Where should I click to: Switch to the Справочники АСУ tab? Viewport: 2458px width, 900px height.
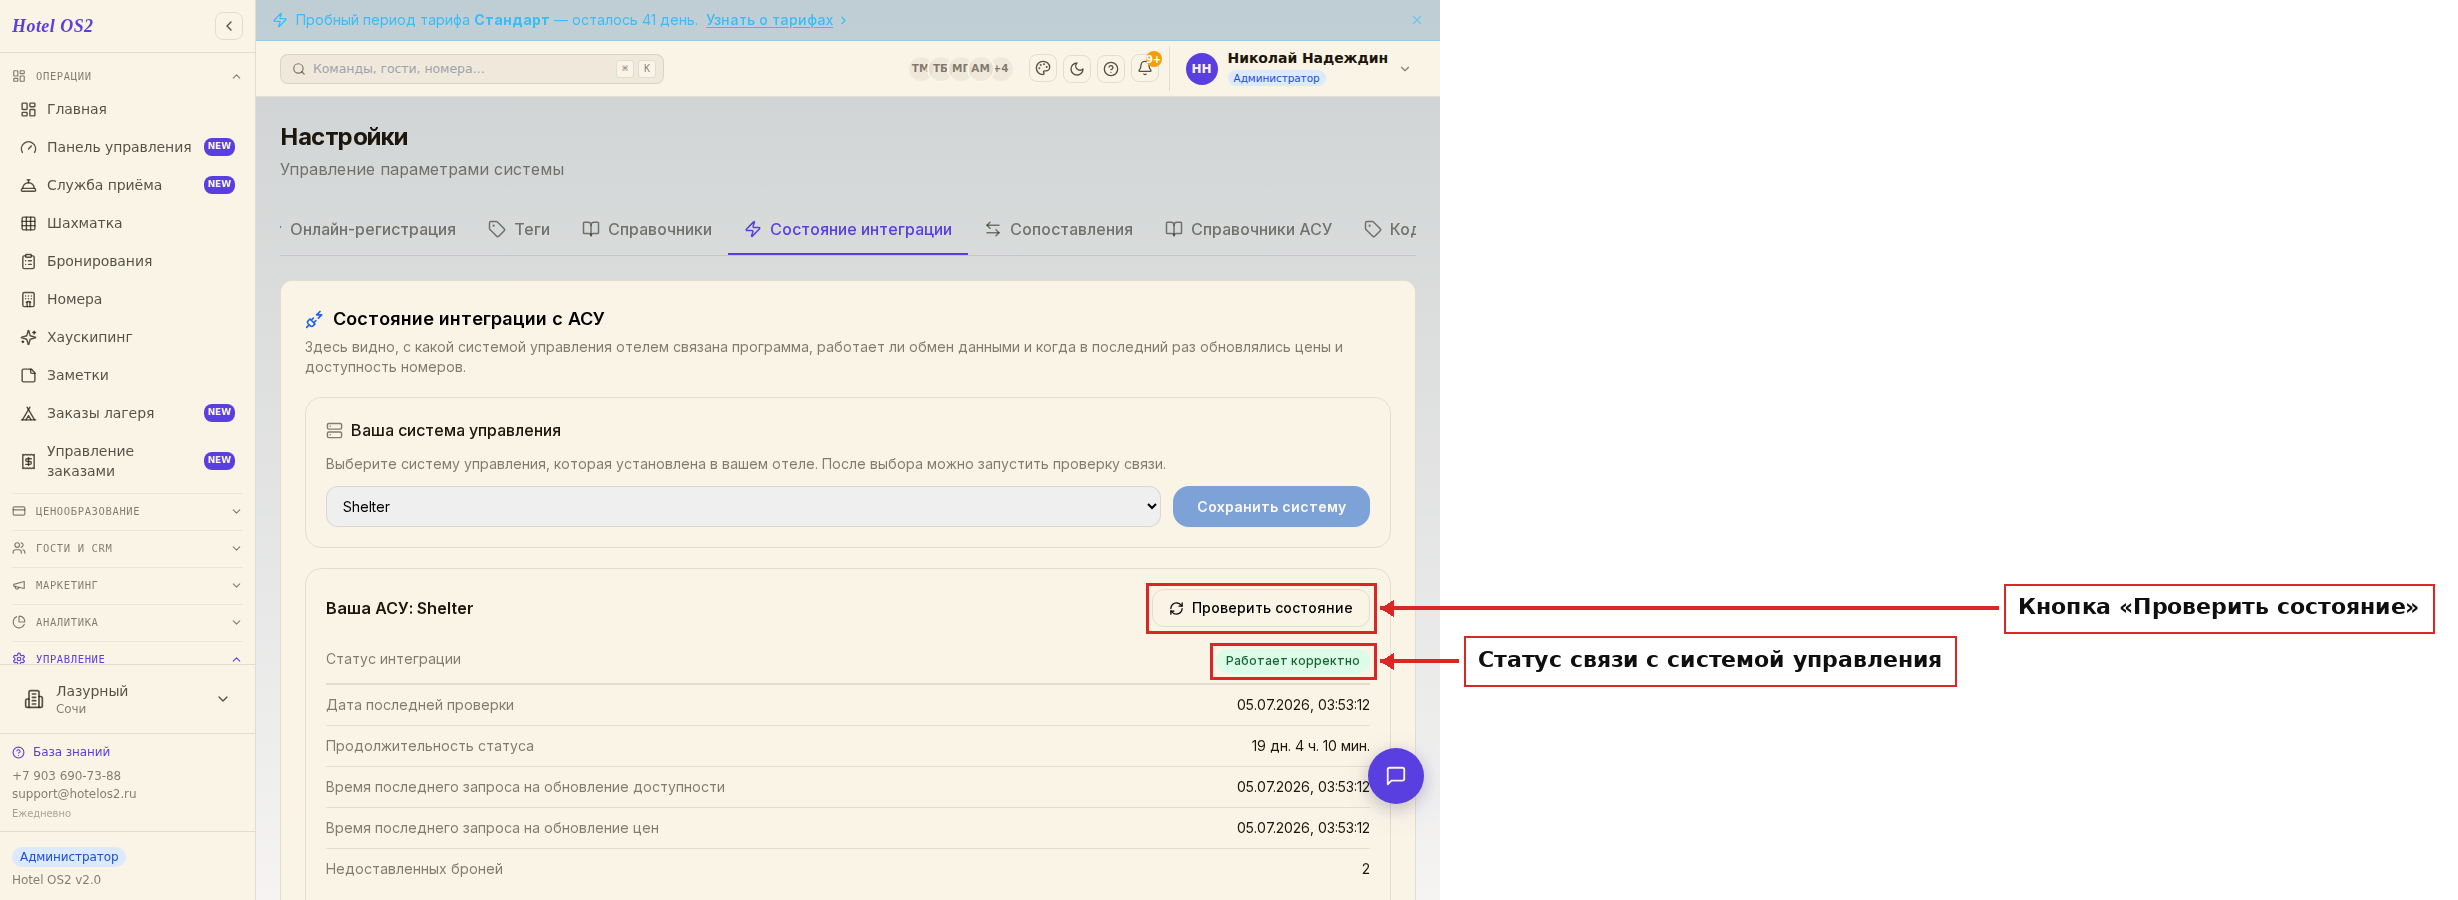point(1249,229)
